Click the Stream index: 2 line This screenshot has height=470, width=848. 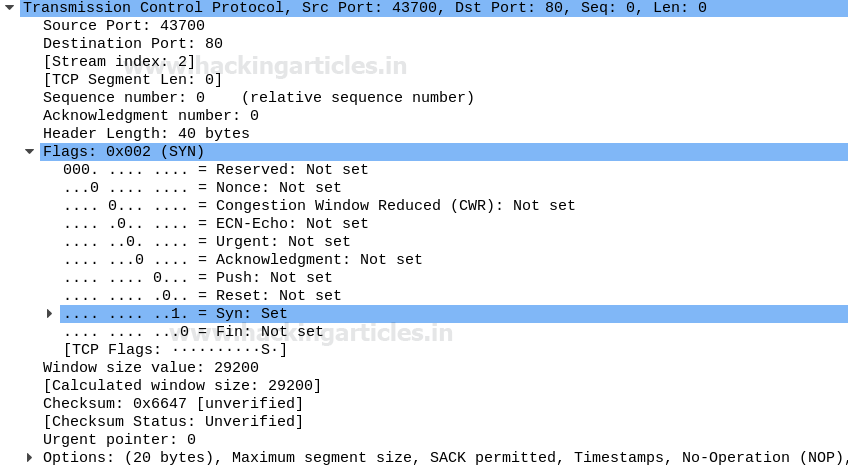(119, 62)
